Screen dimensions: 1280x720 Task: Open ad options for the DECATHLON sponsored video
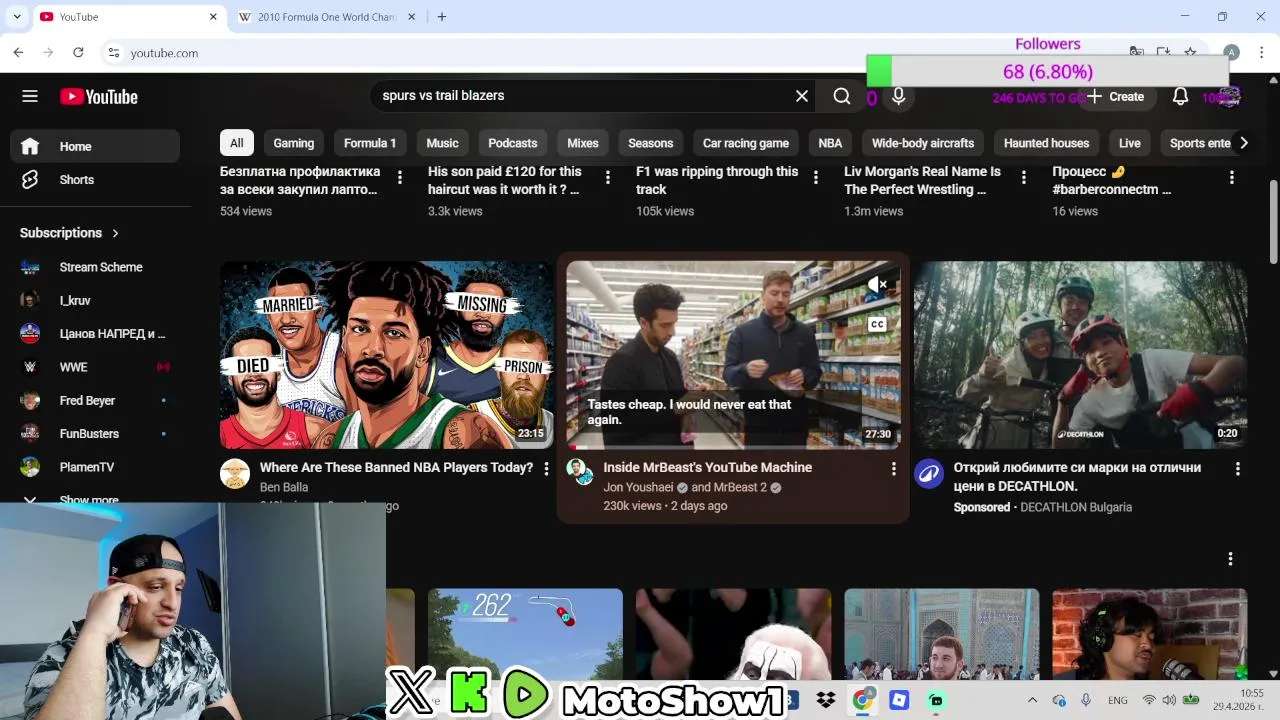[x=1238, y=468]
